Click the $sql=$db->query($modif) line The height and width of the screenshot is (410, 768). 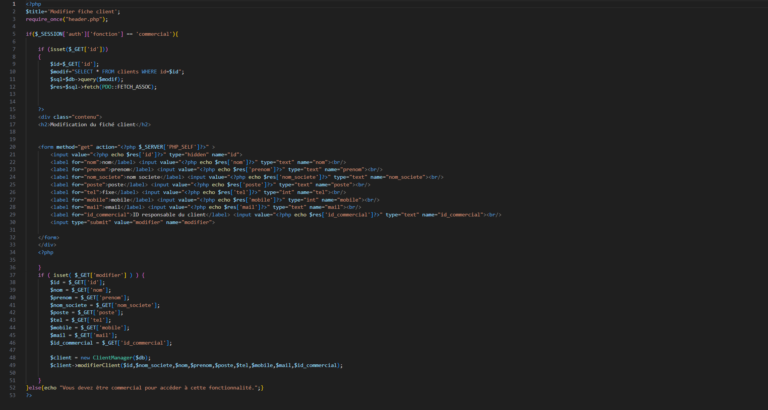(87, 79)
